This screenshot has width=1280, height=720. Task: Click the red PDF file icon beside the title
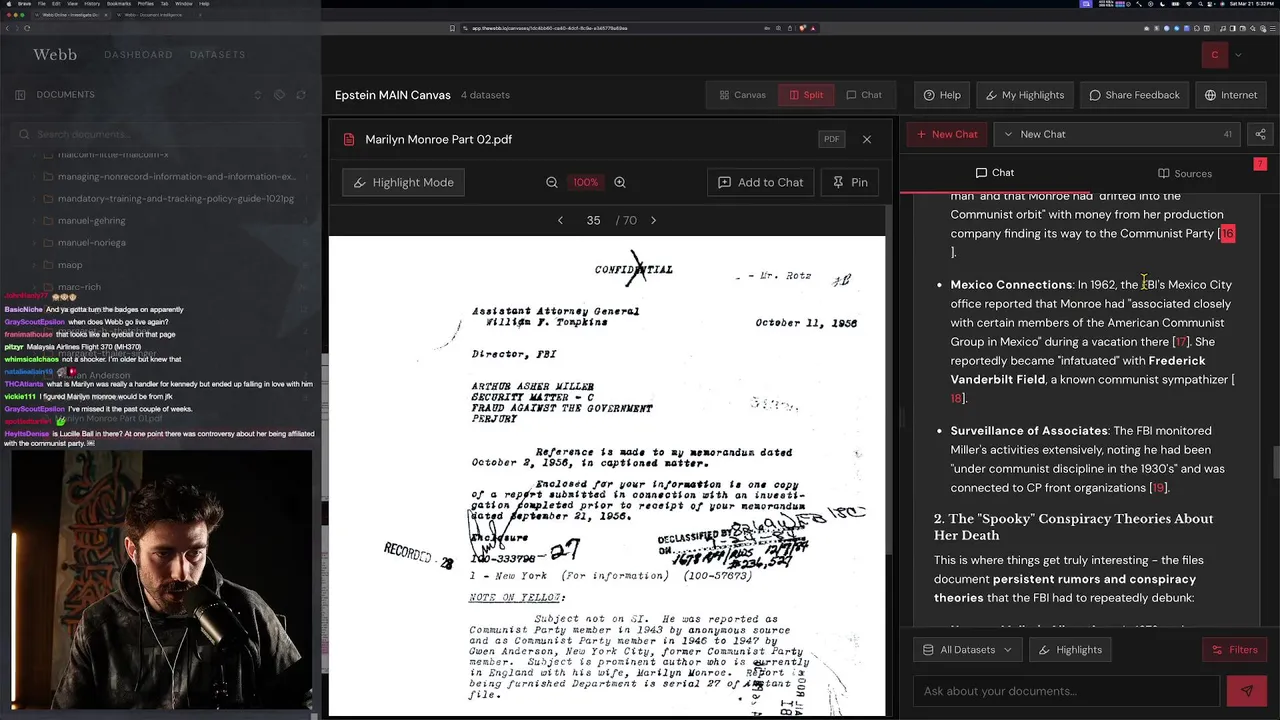point(349,139)
